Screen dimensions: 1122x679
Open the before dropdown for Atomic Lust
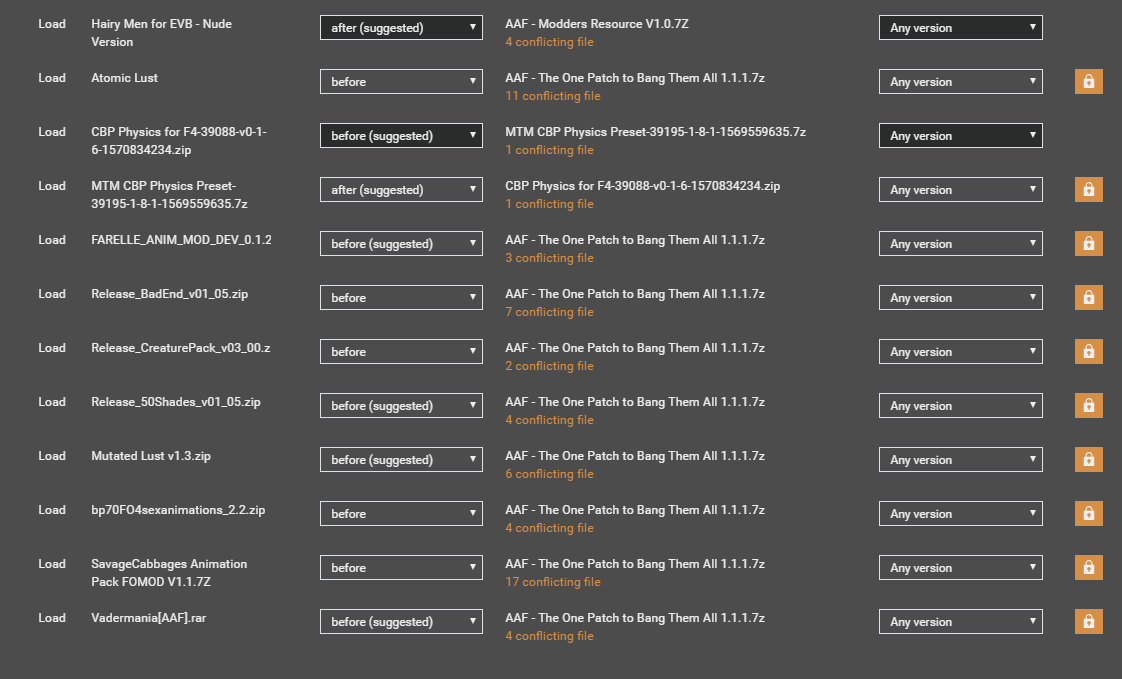pyautogui.click(x=400, y=81)
